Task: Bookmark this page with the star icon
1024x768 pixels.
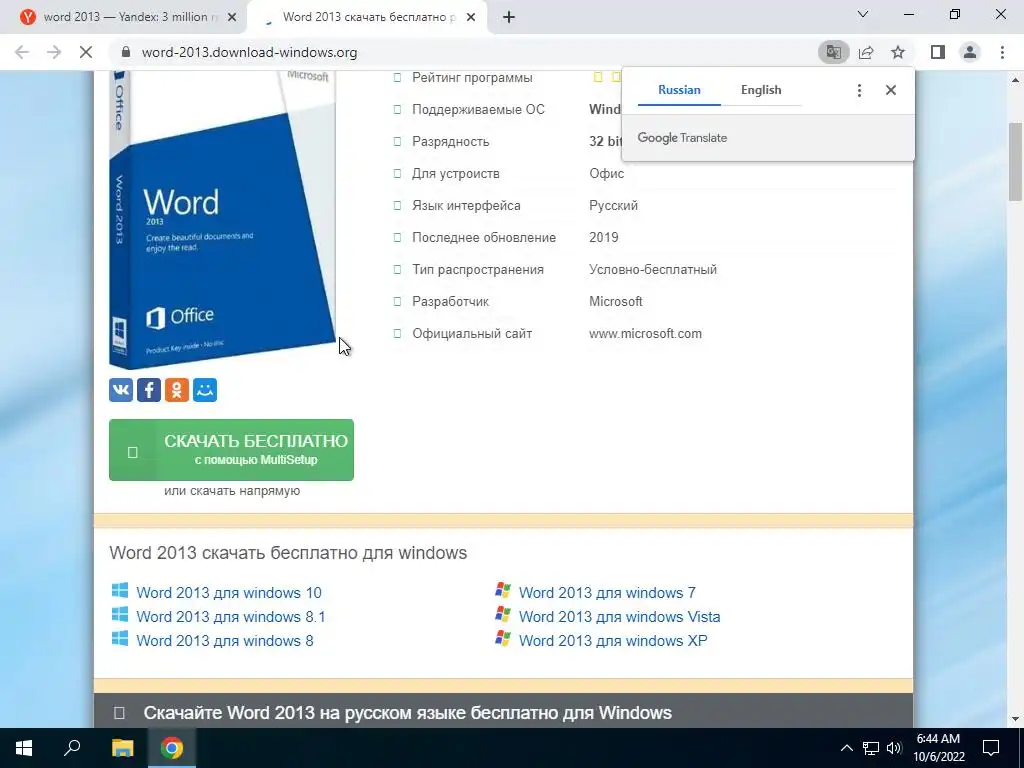Action: (x=898, y=52)
